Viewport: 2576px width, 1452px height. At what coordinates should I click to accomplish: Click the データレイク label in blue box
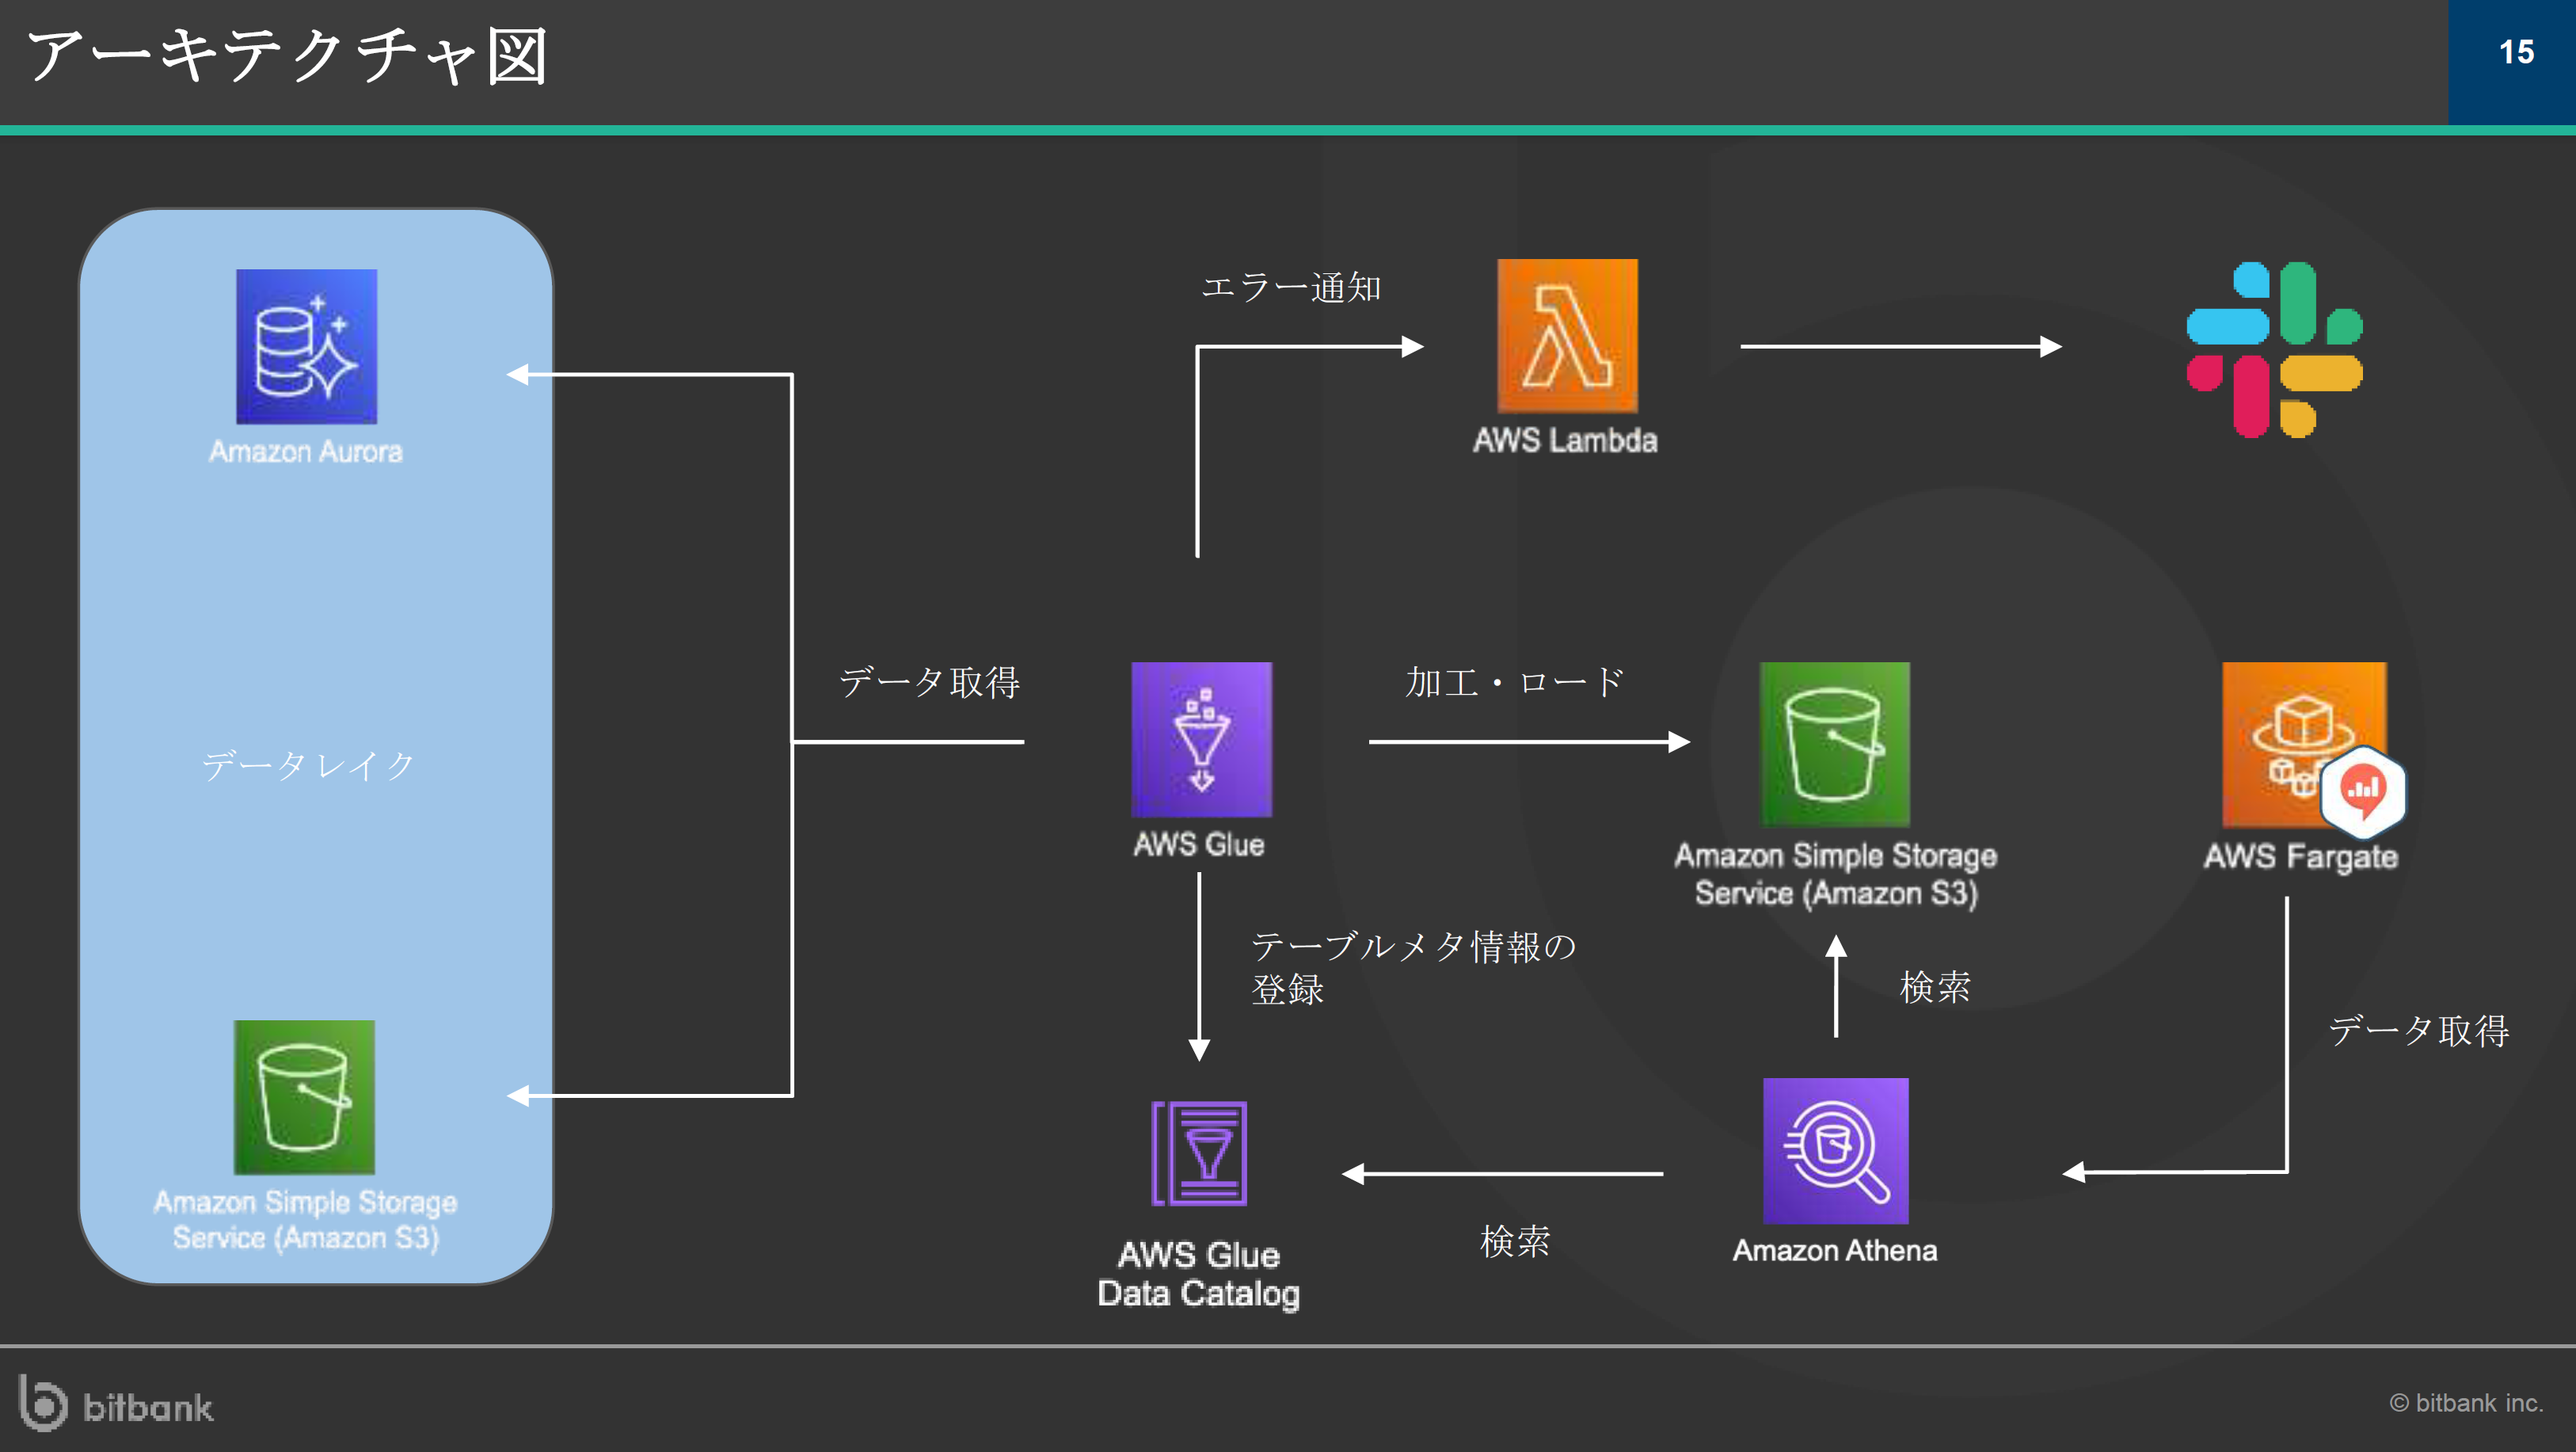tap(308, 766)
